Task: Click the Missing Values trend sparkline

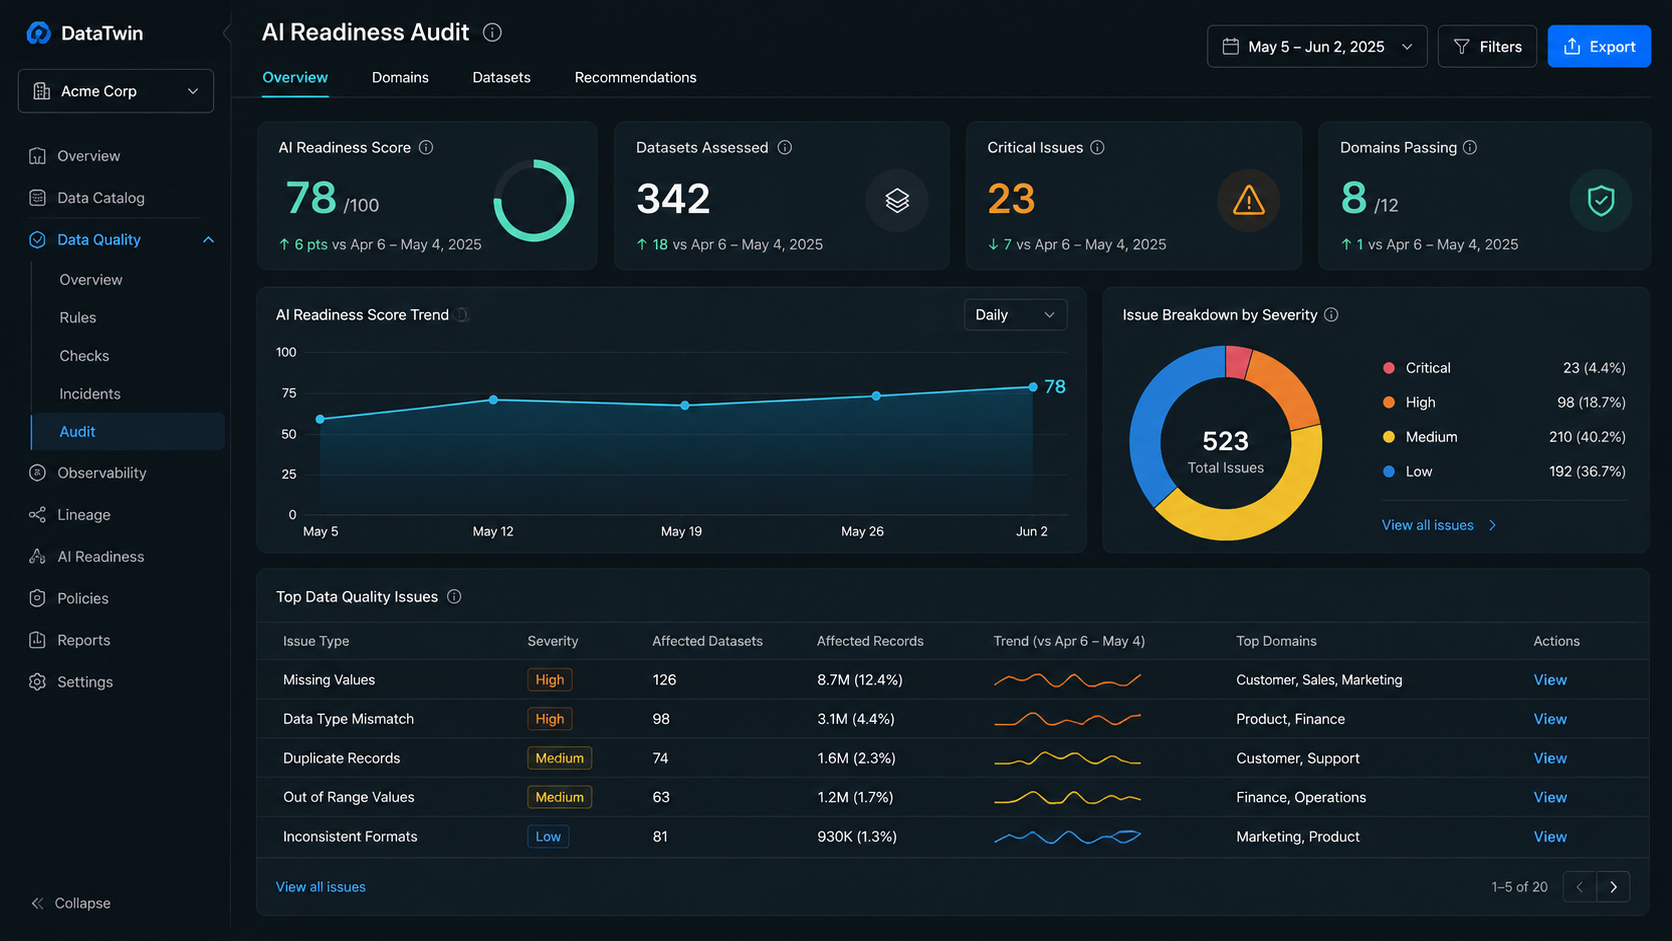Action: click(x=1067, y=680)
